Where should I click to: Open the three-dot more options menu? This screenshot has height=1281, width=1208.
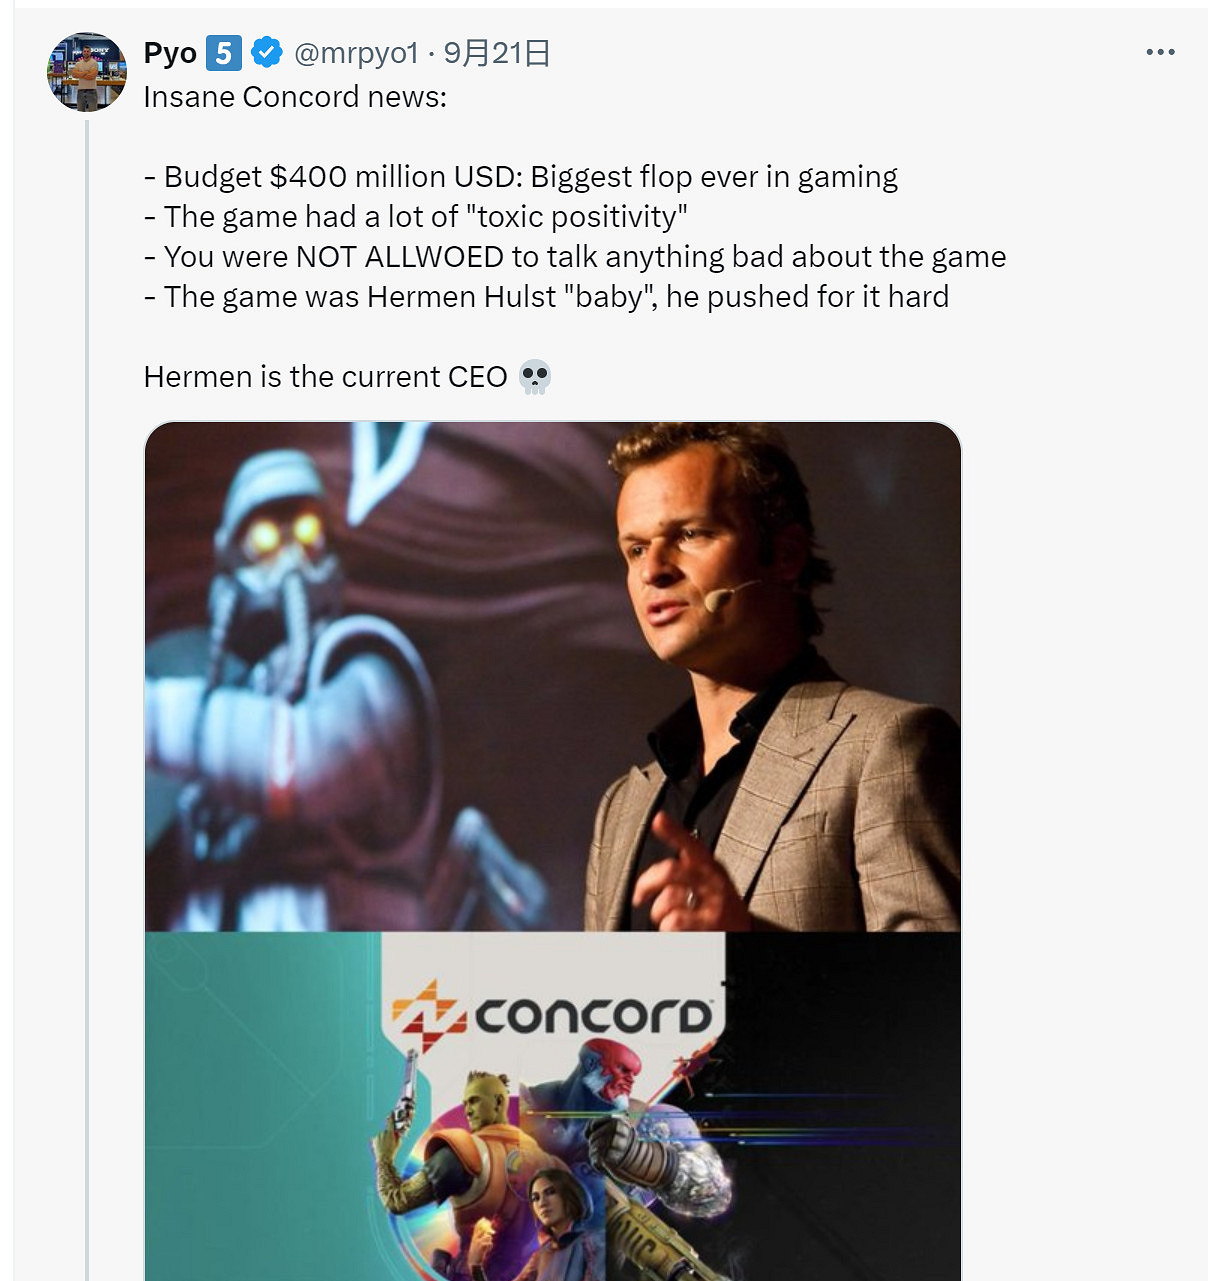point(1160,52)
